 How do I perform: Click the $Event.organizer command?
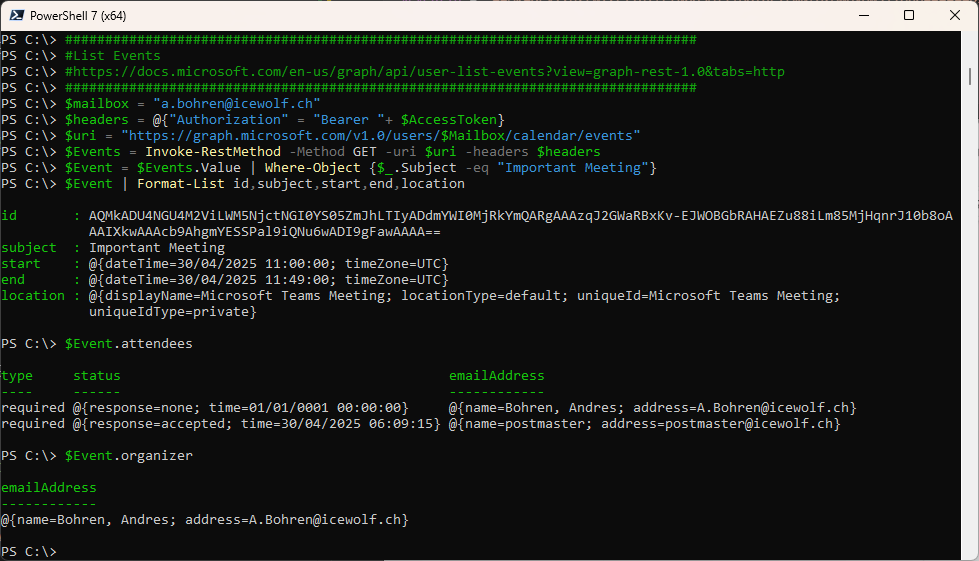point(129,456)
